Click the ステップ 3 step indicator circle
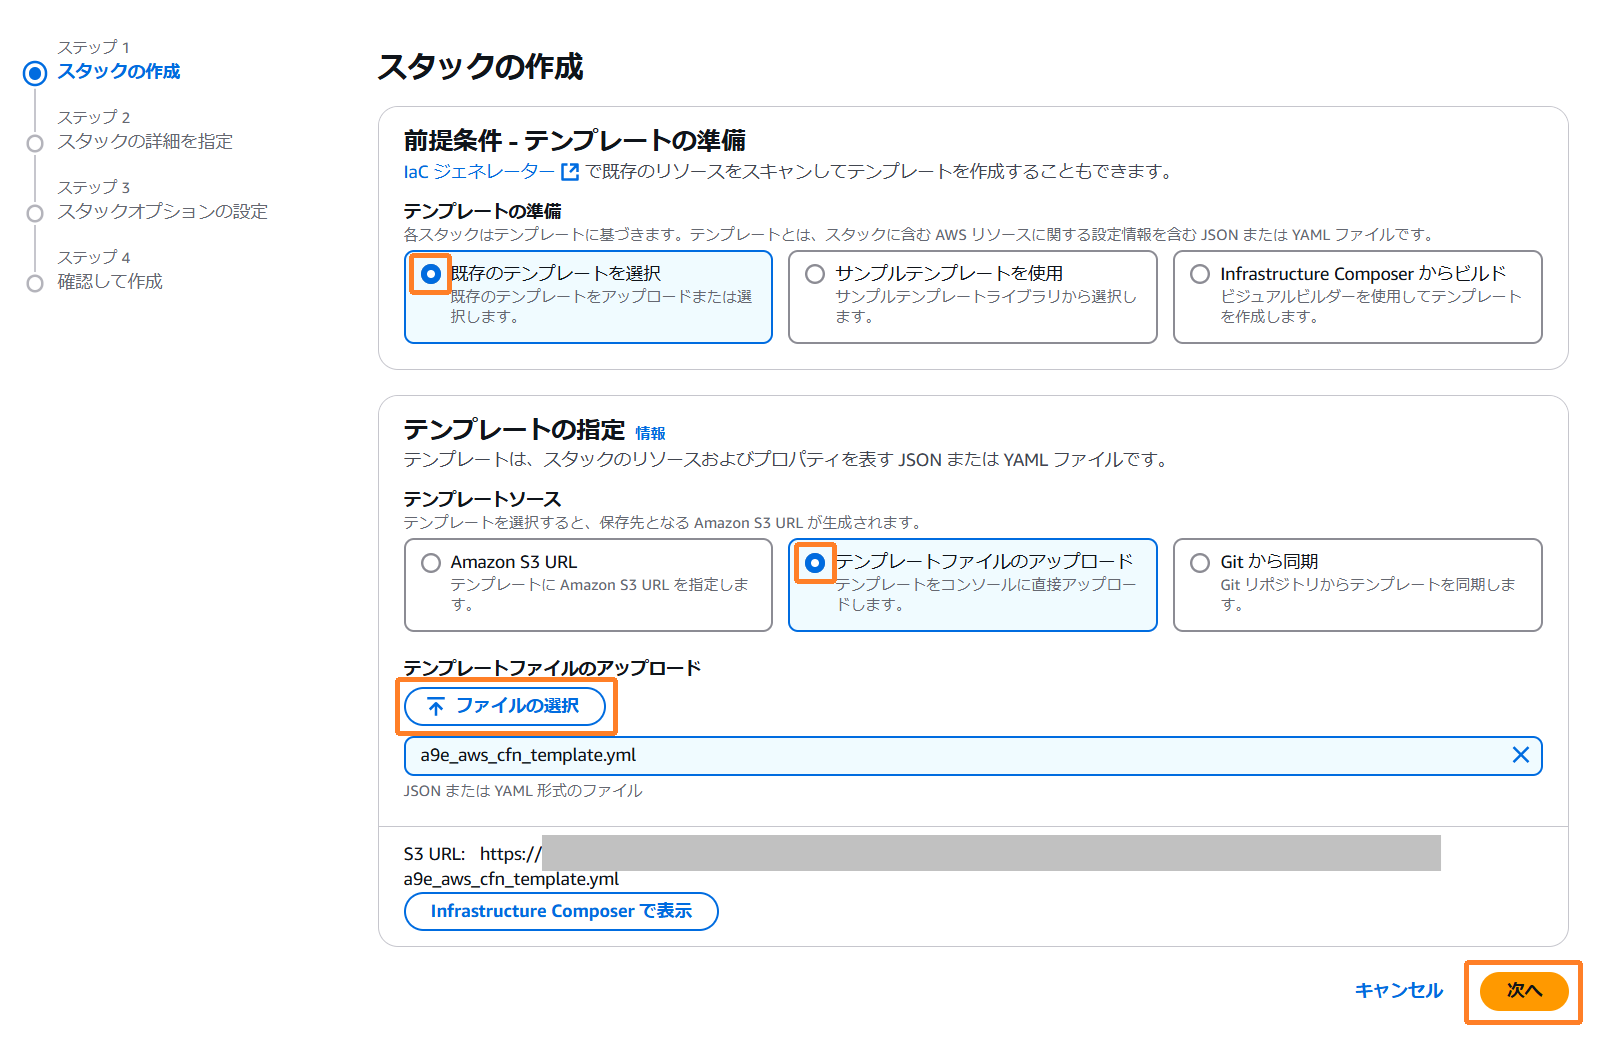The image size is (1599, 1046). pos(35,213)
